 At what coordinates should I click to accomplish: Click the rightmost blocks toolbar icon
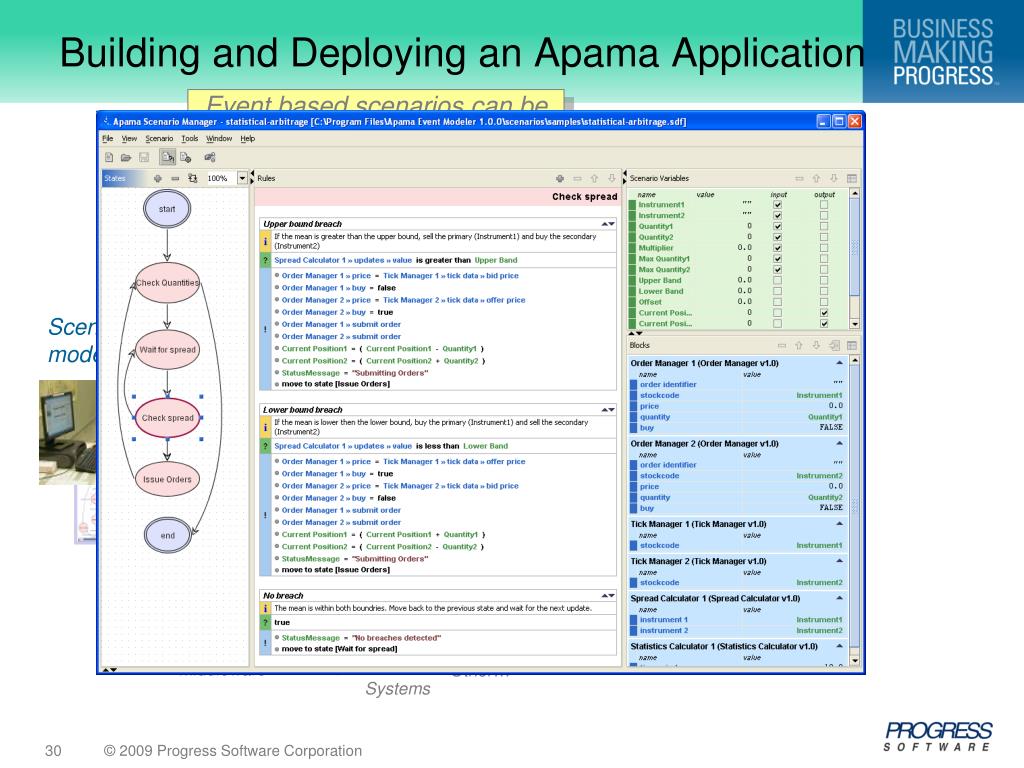(x=210, y=157)
